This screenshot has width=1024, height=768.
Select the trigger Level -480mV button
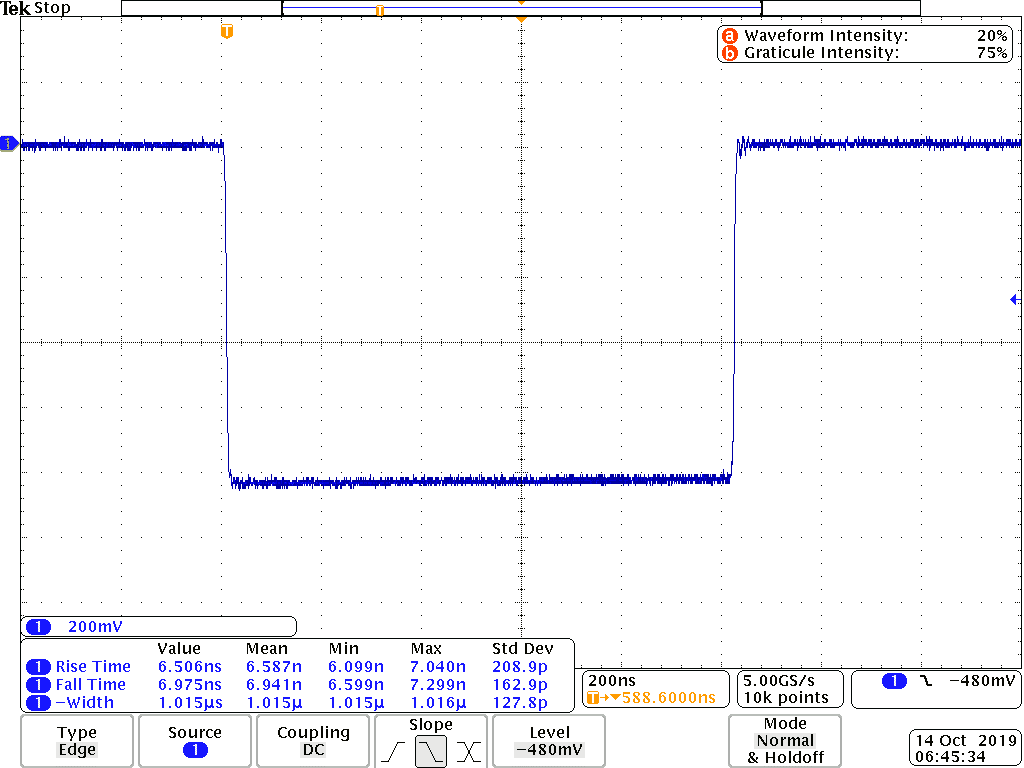click(x=549, y=741)
